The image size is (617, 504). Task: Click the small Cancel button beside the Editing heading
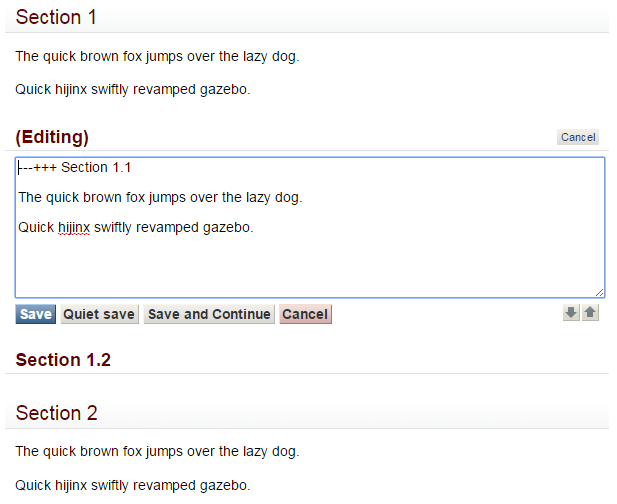(578, 137)
